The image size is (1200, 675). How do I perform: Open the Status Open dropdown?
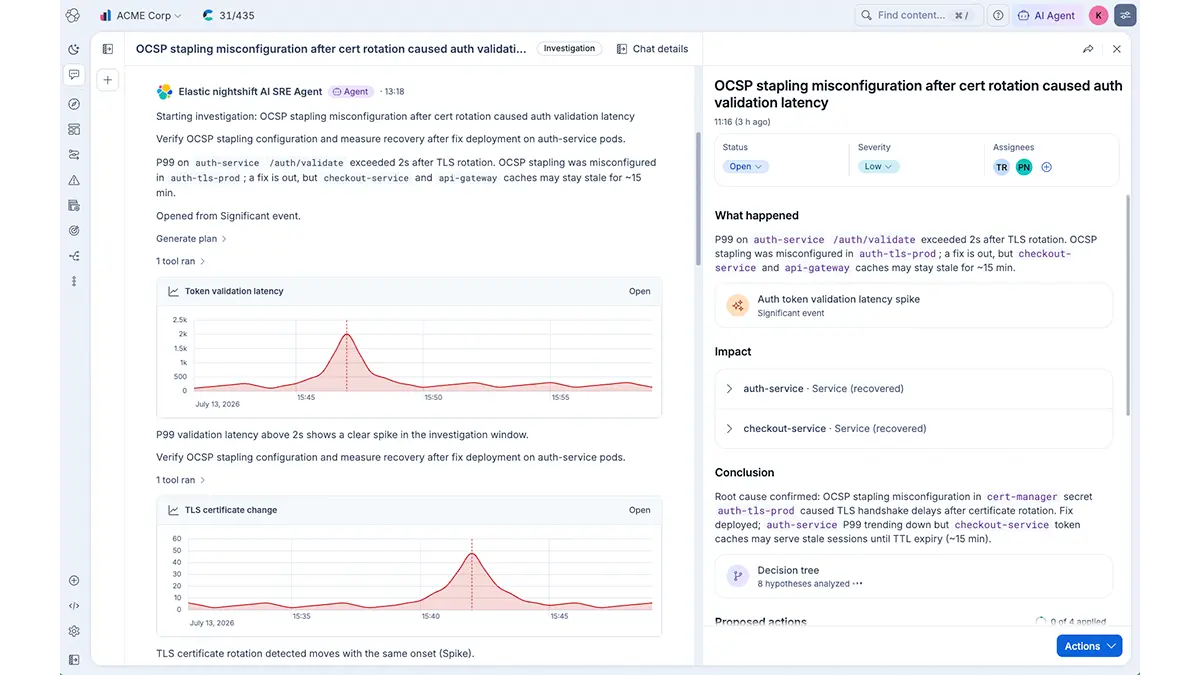(746, 167)
